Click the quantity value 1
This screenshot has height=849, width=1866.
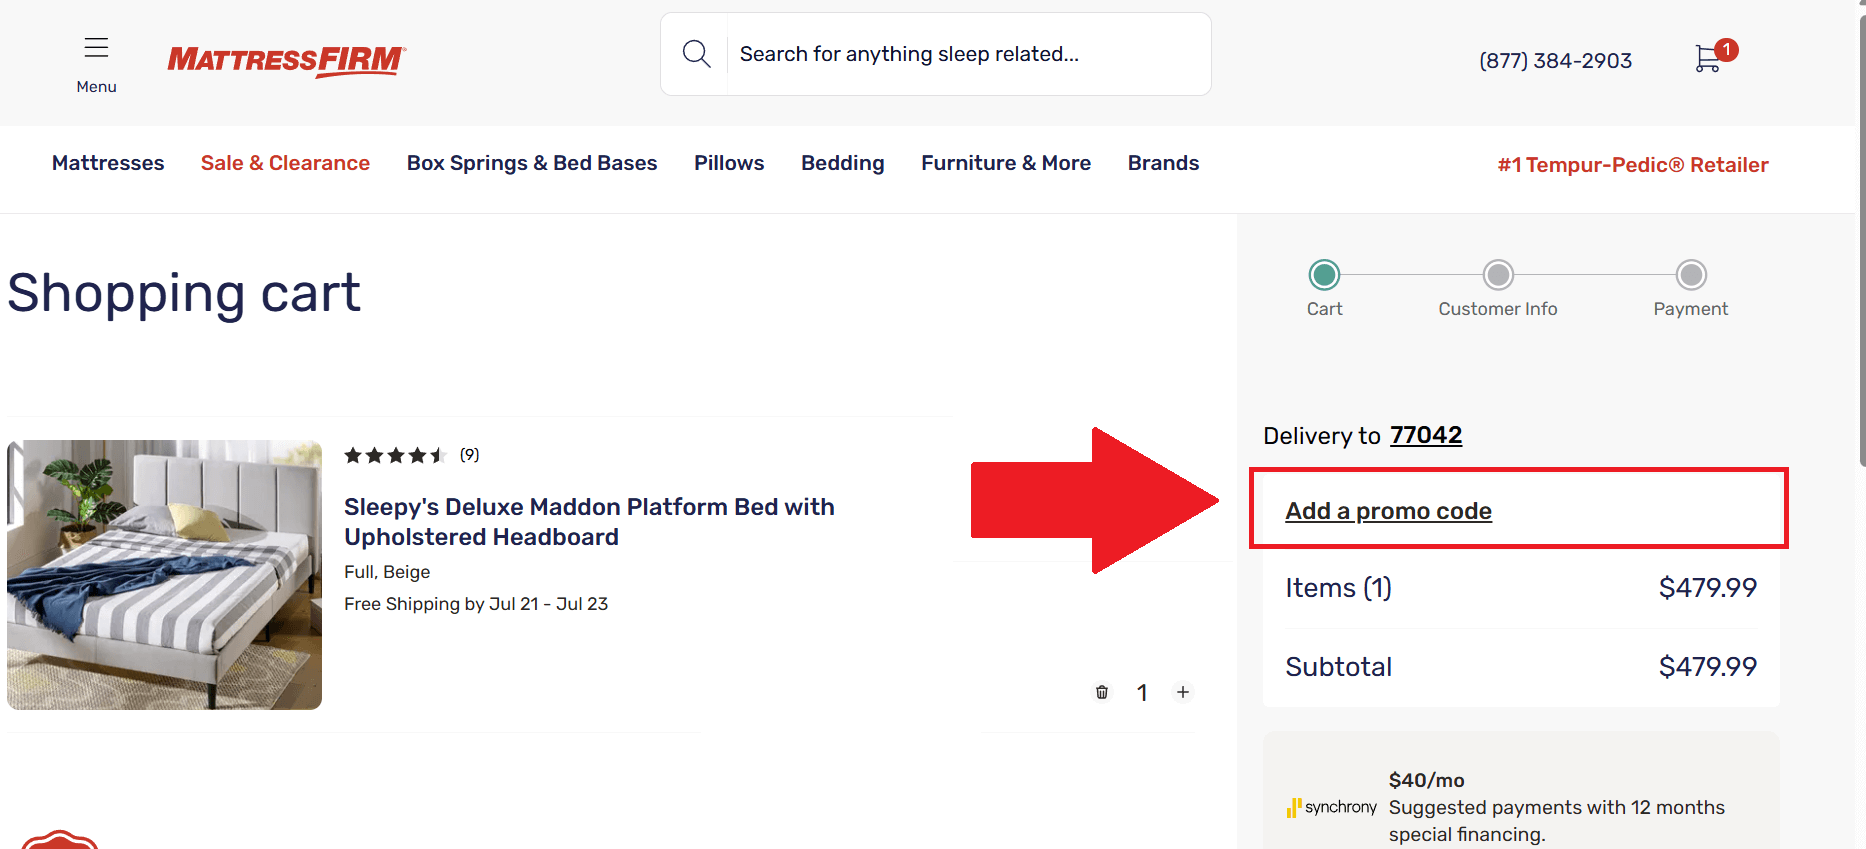pyautogui.click(x=1142, y=693)
